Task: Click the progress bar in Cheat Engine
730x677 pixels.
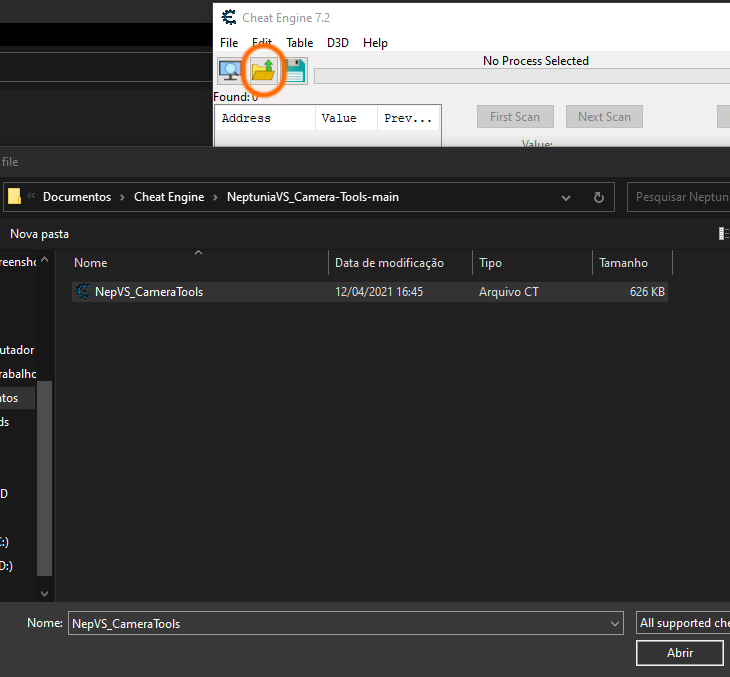Action: [522, 76]
